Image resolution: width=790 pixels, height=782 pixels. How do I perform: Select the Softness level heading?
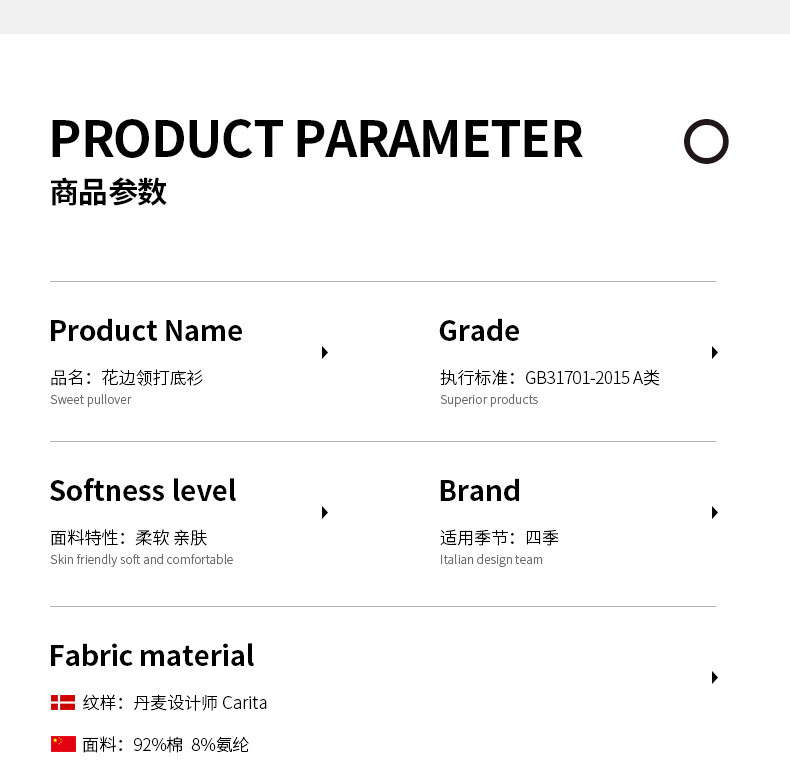point(143,491)
